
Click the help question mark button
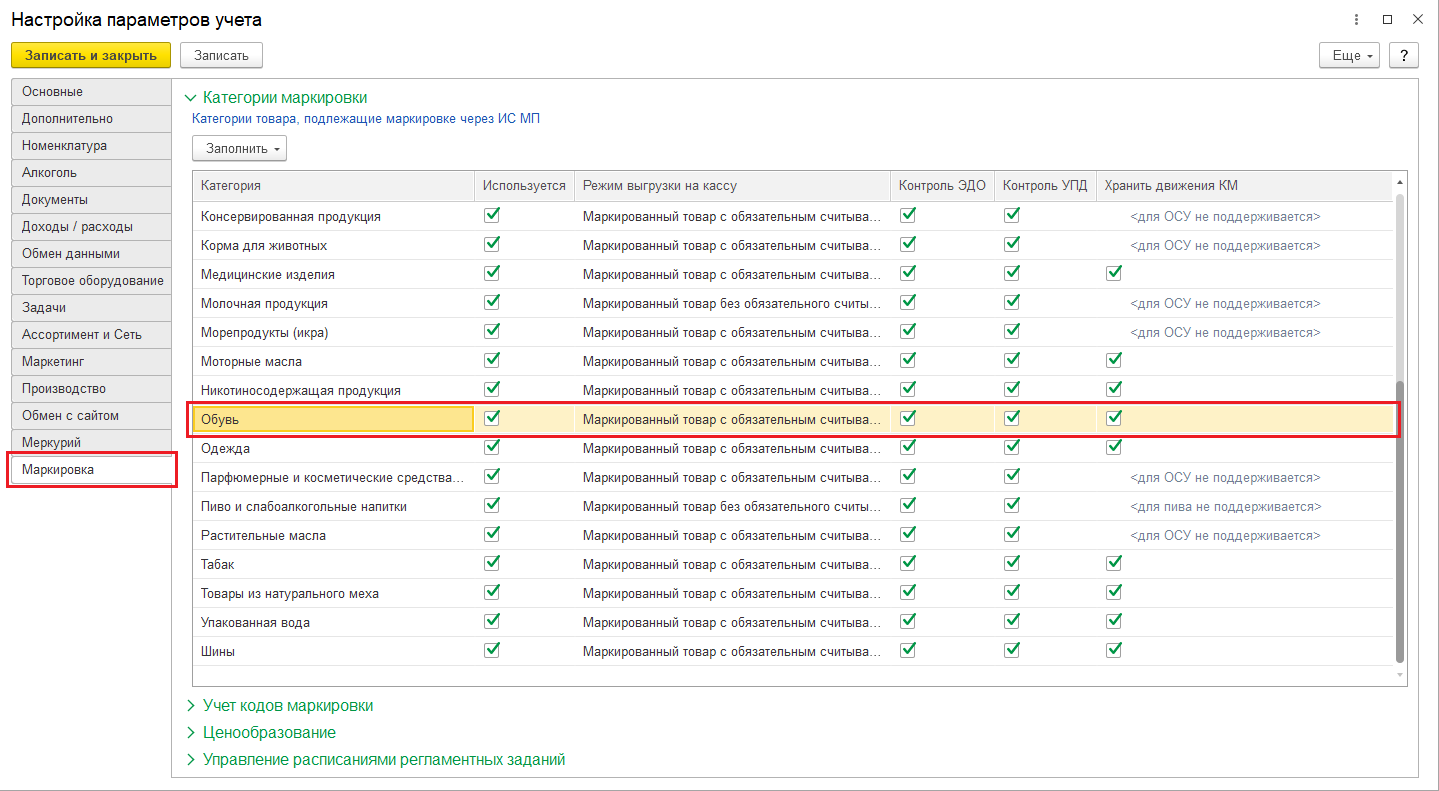click(1404, 55)
